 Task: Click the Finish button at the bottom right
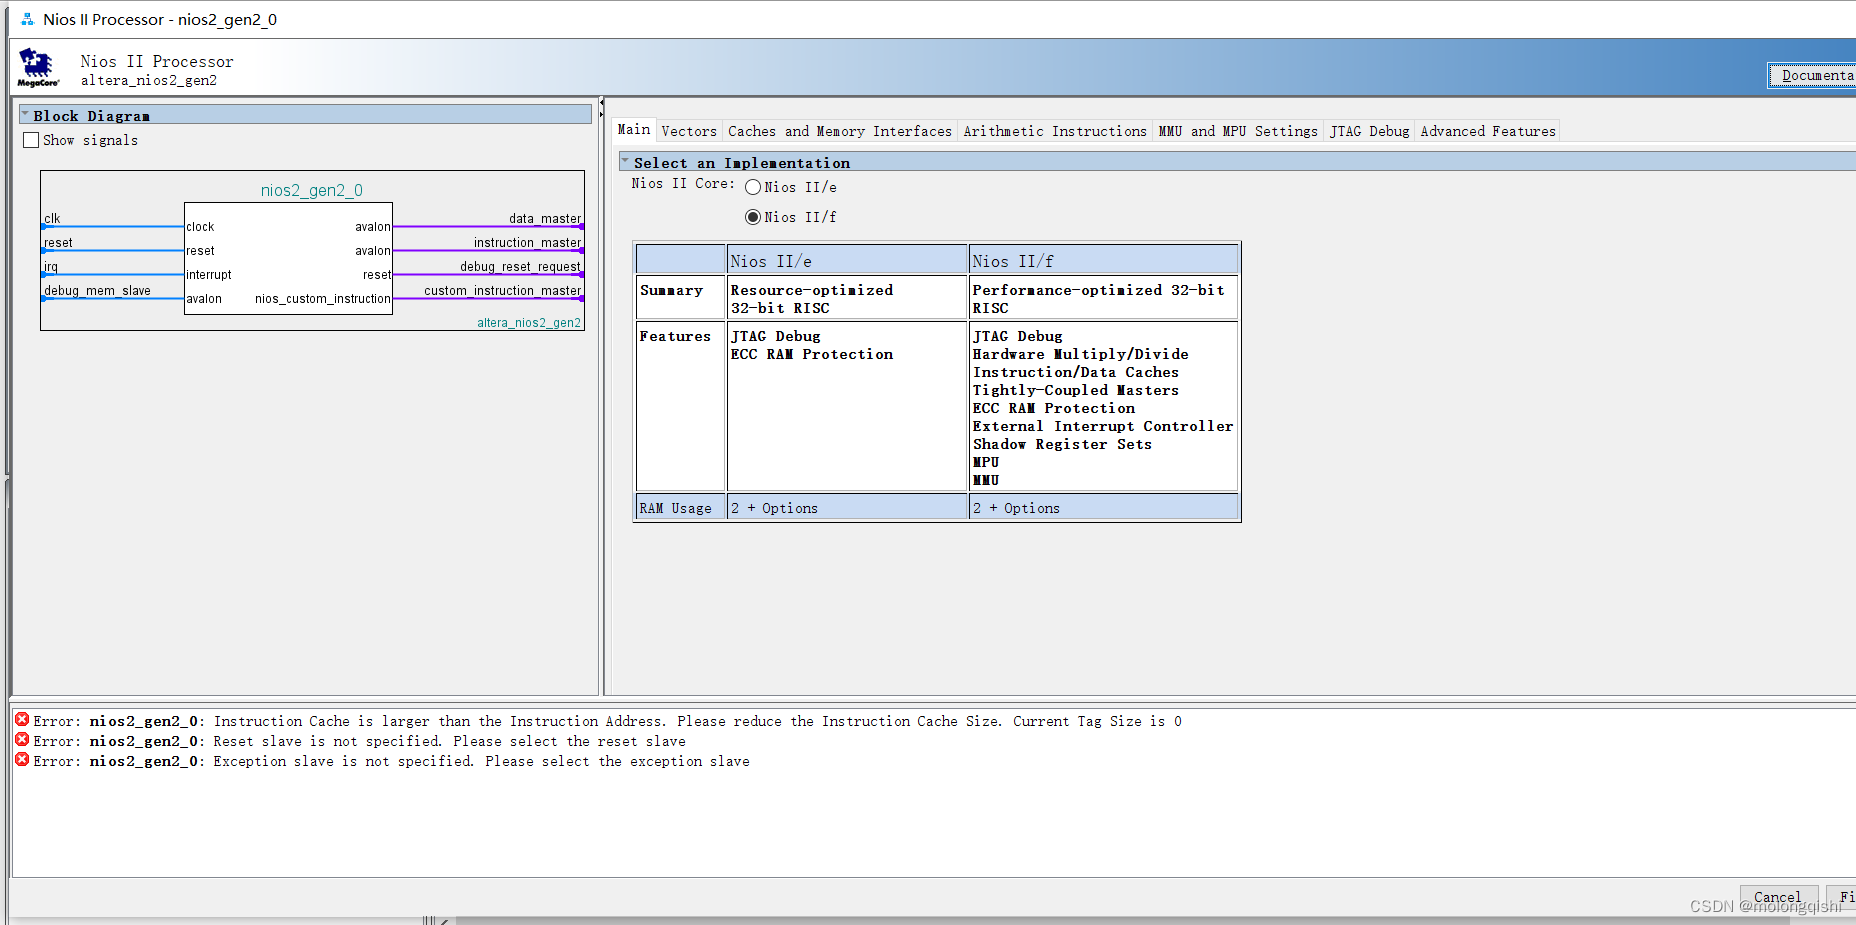[x=1842, y=897]
